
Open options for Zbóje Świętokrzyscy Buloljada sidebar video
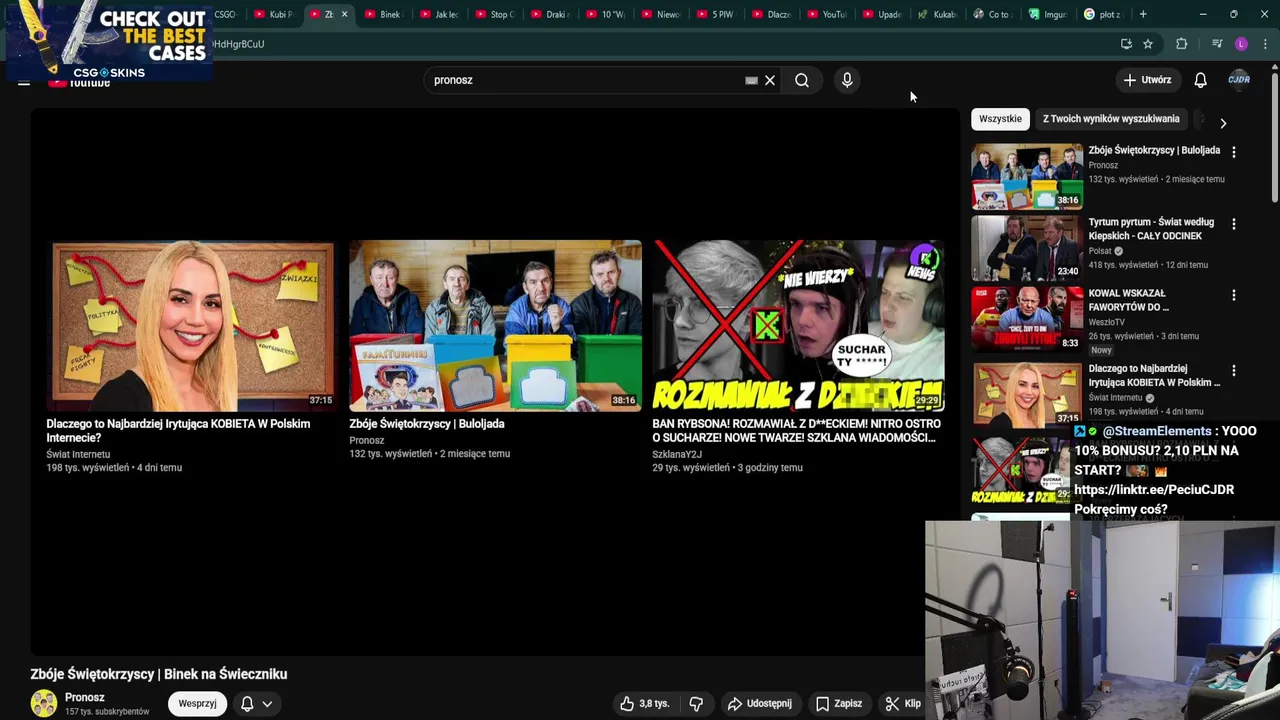click(1233, 152)
